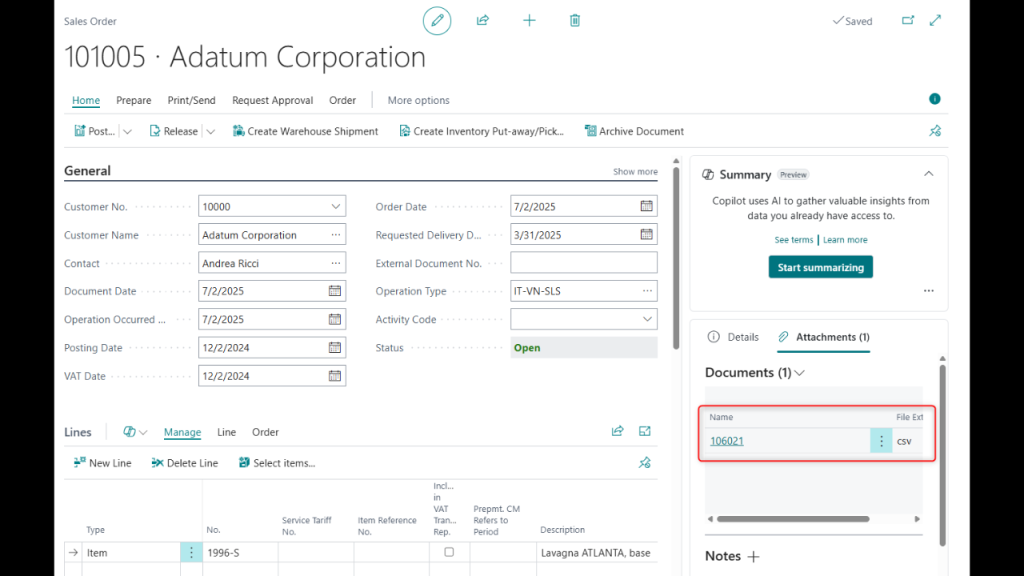
Task: Open order in new window icon
Action: coord(908,20)
